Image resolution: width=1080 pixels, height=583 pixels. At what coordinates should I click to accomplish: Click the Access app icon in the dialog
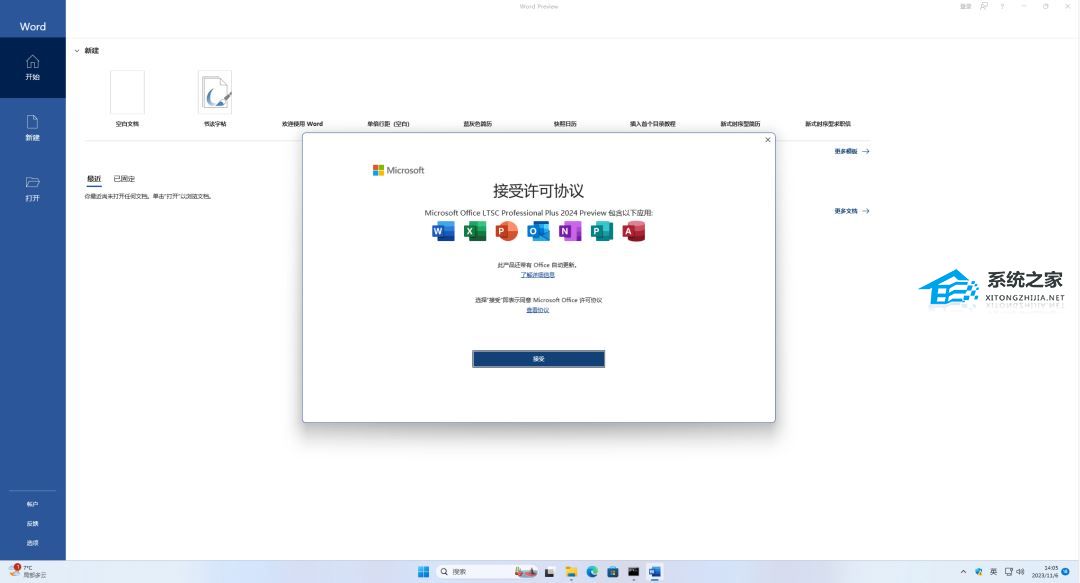633,231
